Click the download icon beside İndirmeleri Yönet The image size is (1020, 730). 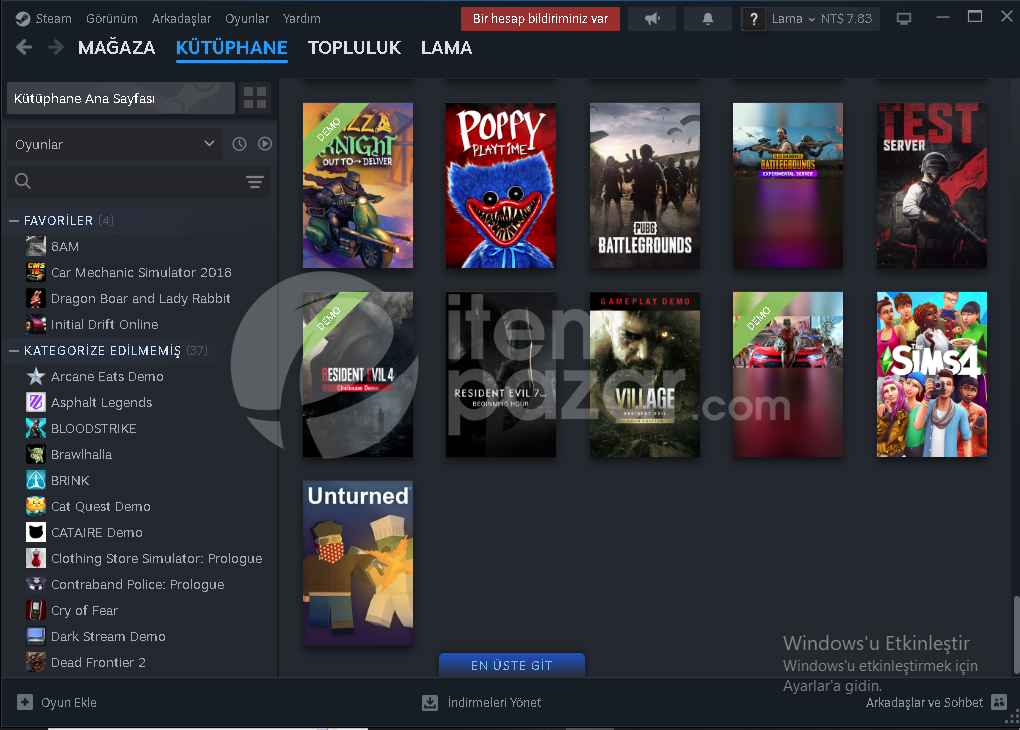click(x=430, y=703)
